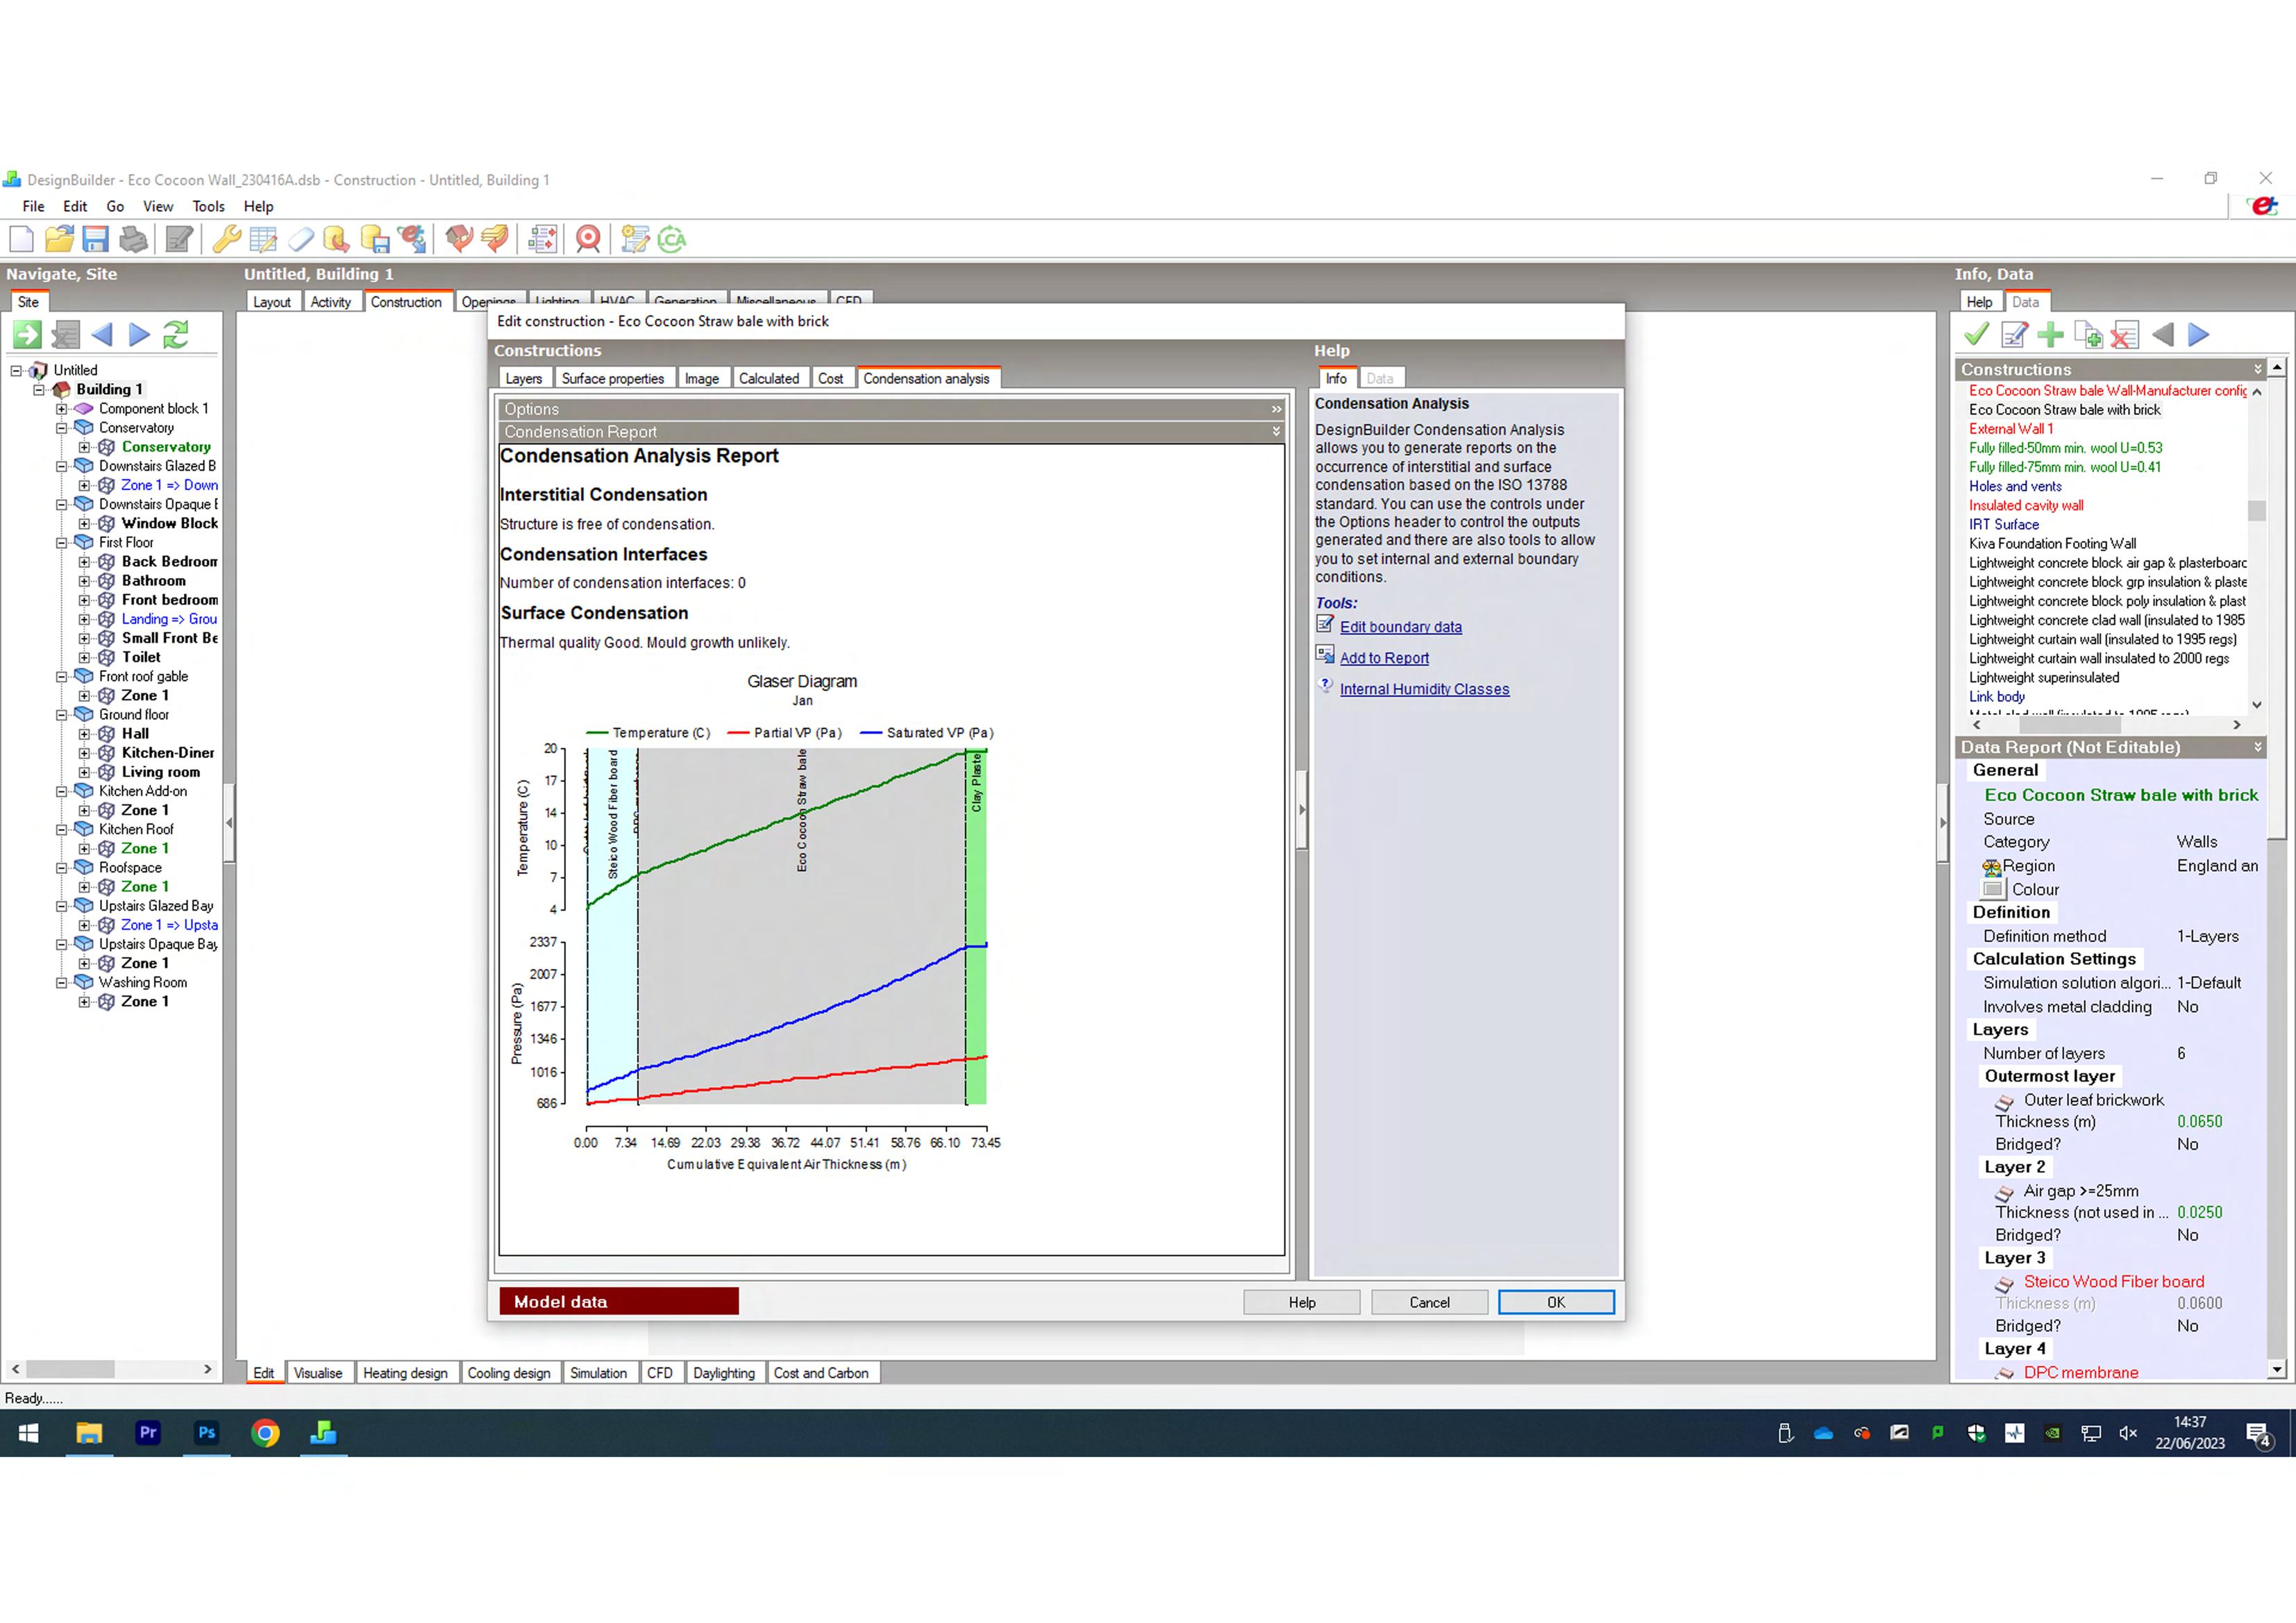This screenshot has width=2296, height=1623.
Task: Click the EnergyPlus red e icon at top right
Action: point(2262,206)
